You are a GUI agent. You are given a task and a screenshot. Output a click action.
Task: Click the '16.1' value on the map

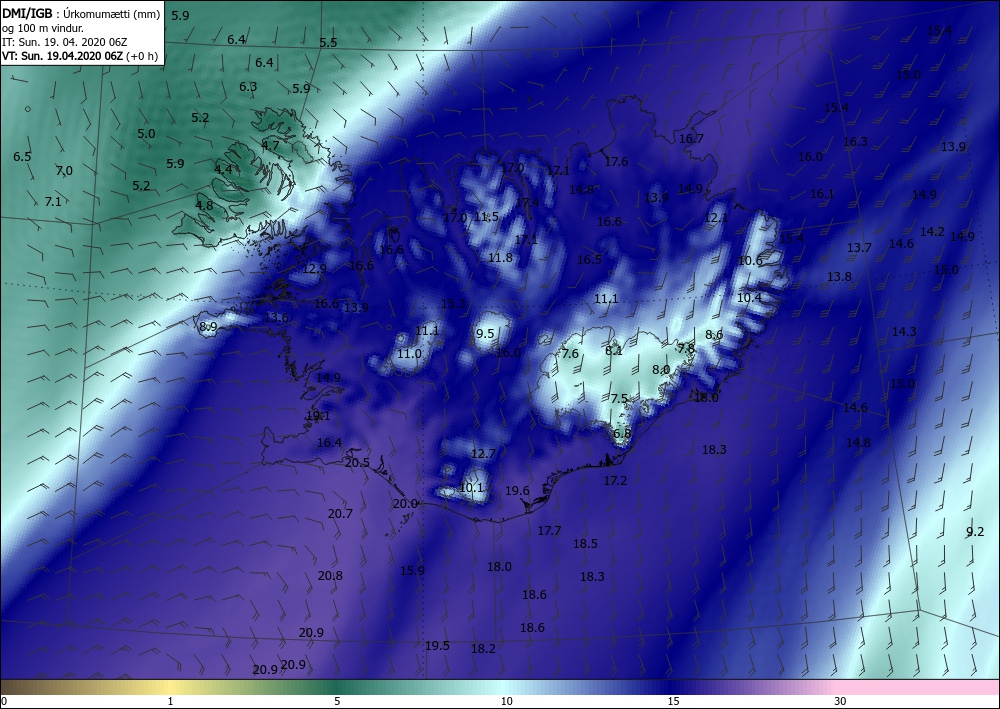822,194
